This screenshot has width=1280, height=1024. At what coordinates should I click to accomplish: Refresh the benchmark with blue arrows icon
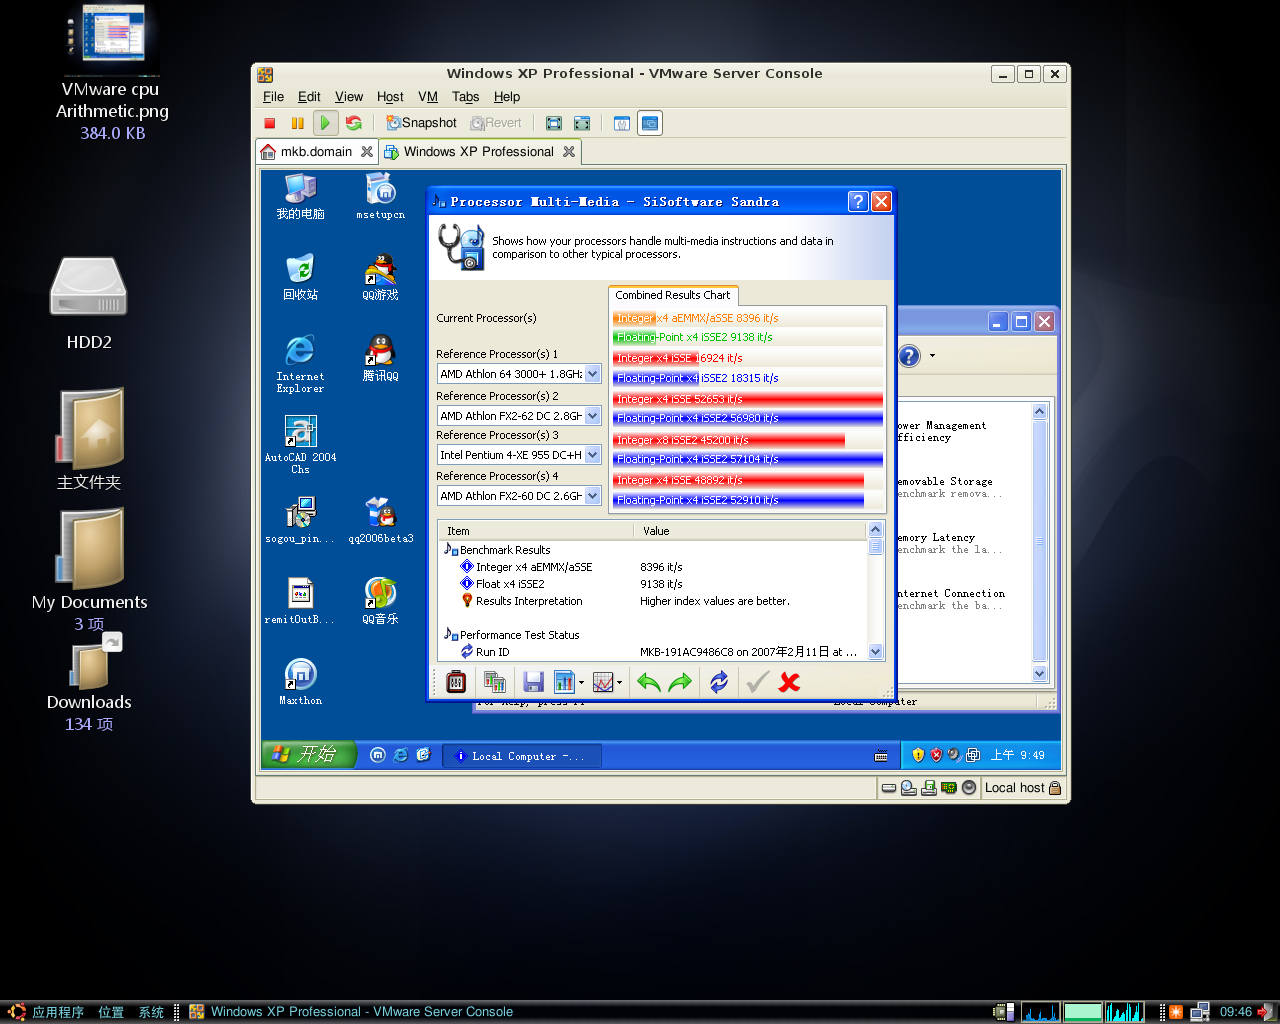tap(719, 682)
